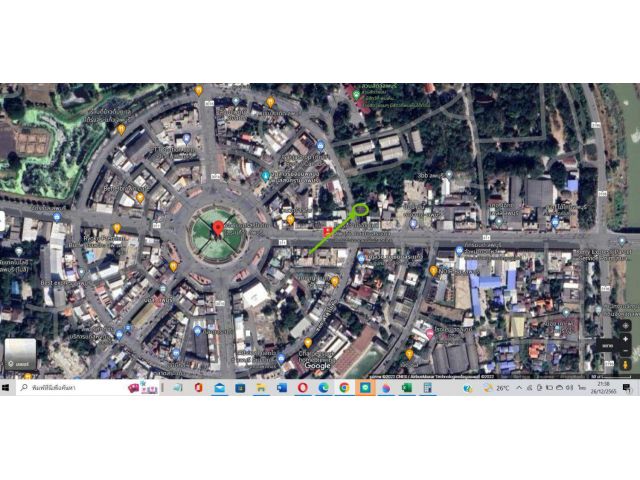Open Street View with the yellow Pegman

[x=625, y=364]
